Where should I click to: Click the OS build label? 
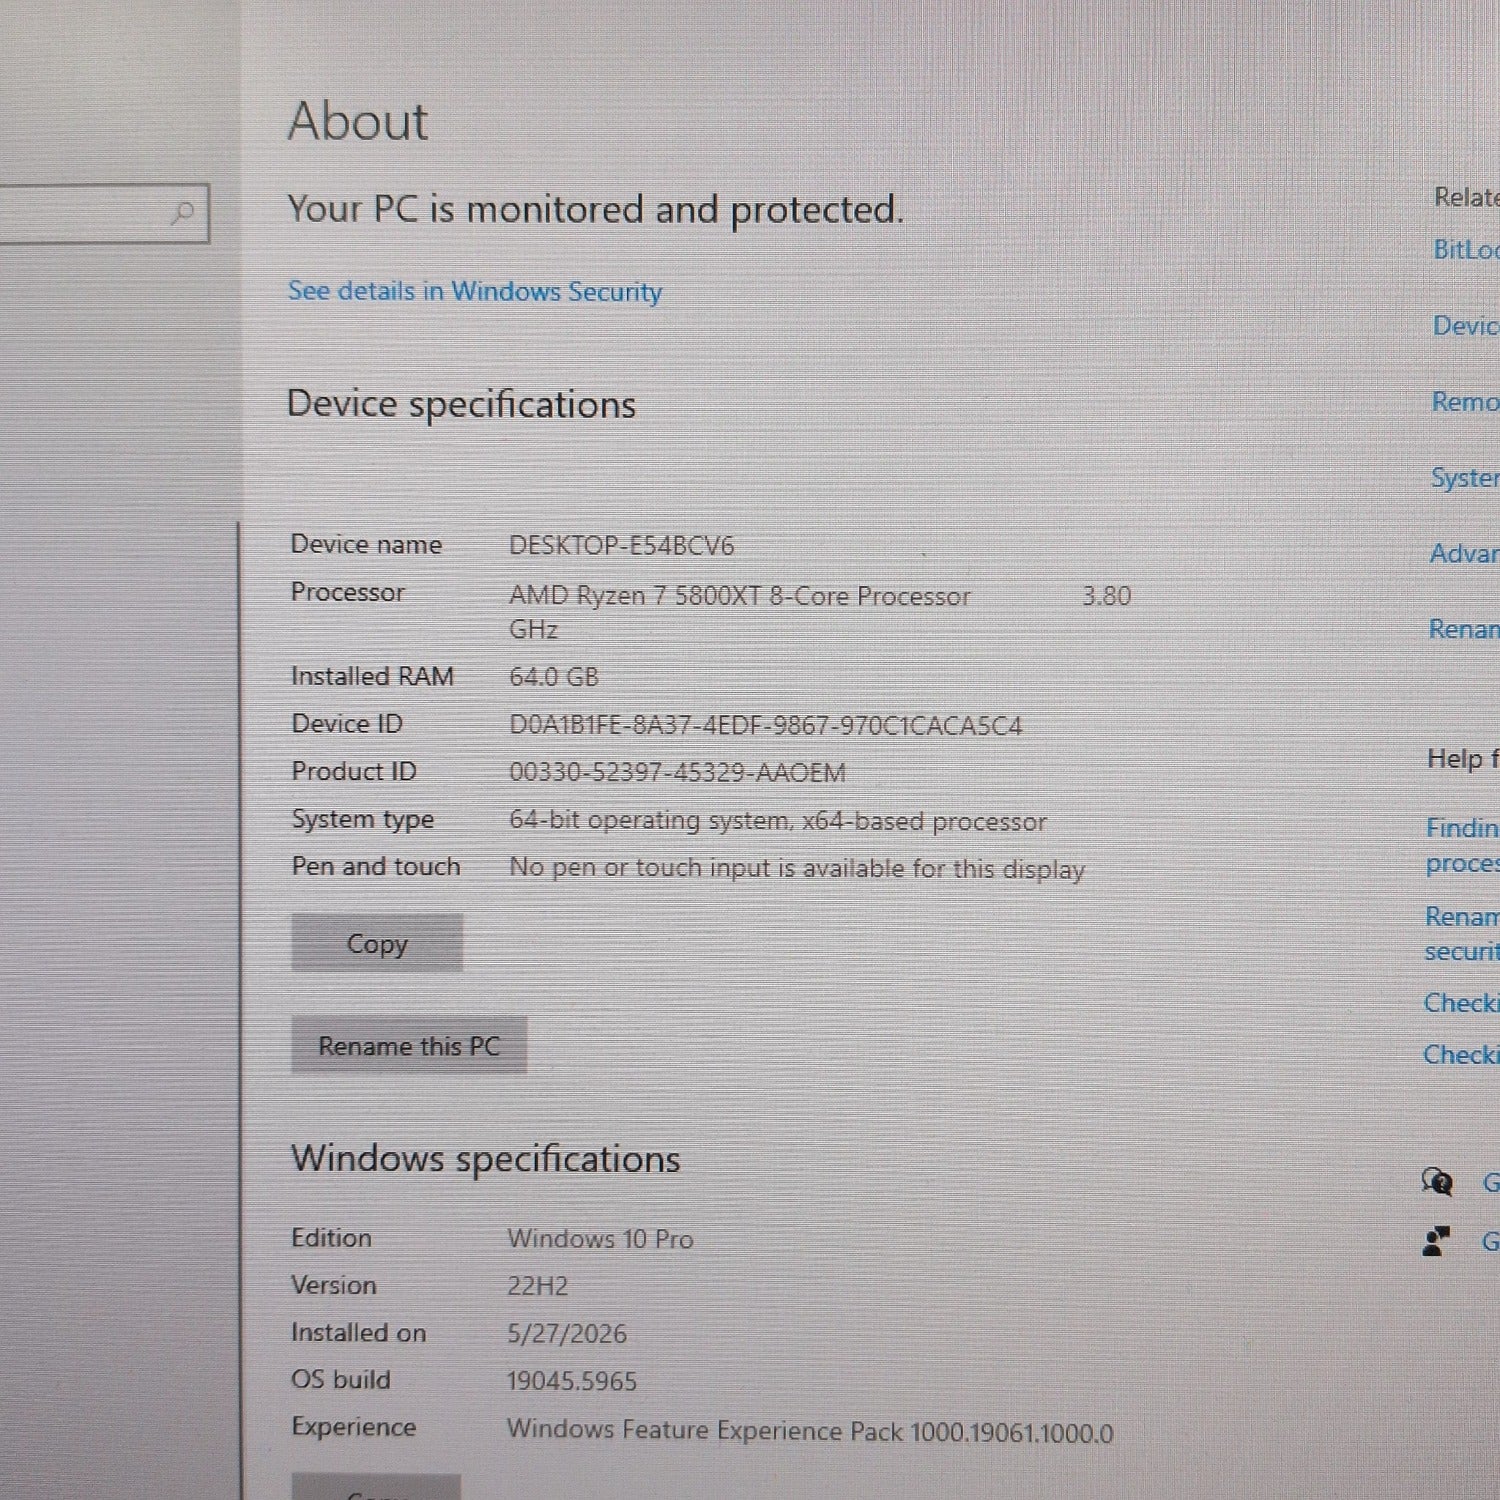[341, 1380]
